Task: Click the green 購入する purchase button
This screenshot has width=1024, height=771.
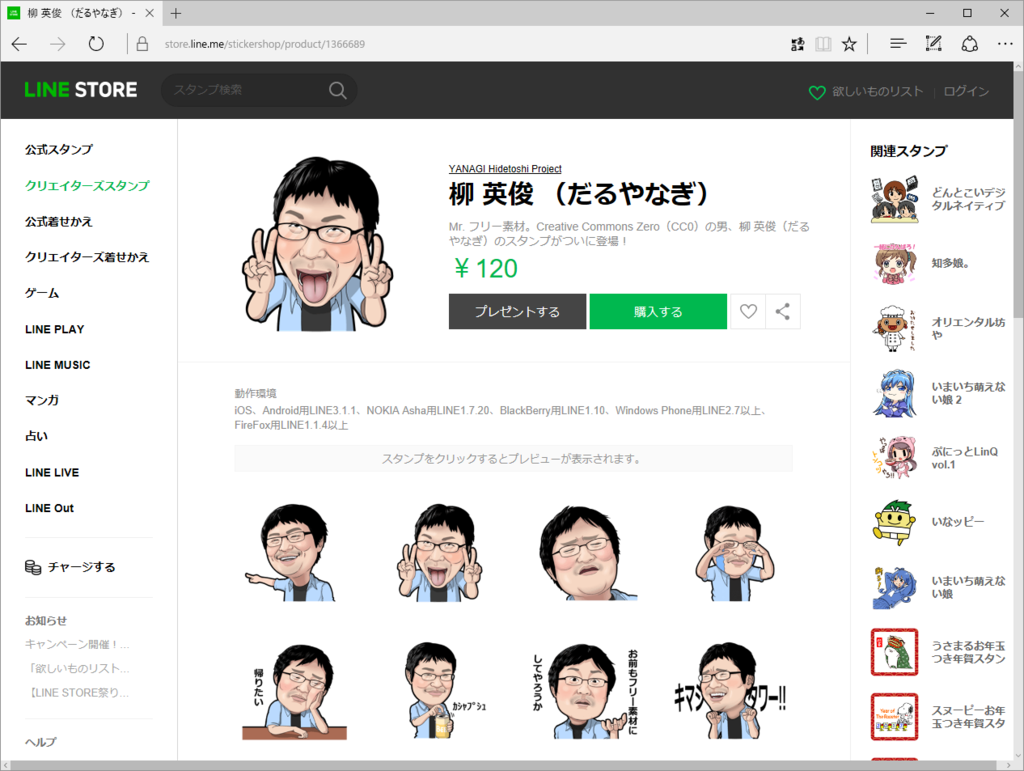Action: 658,311
